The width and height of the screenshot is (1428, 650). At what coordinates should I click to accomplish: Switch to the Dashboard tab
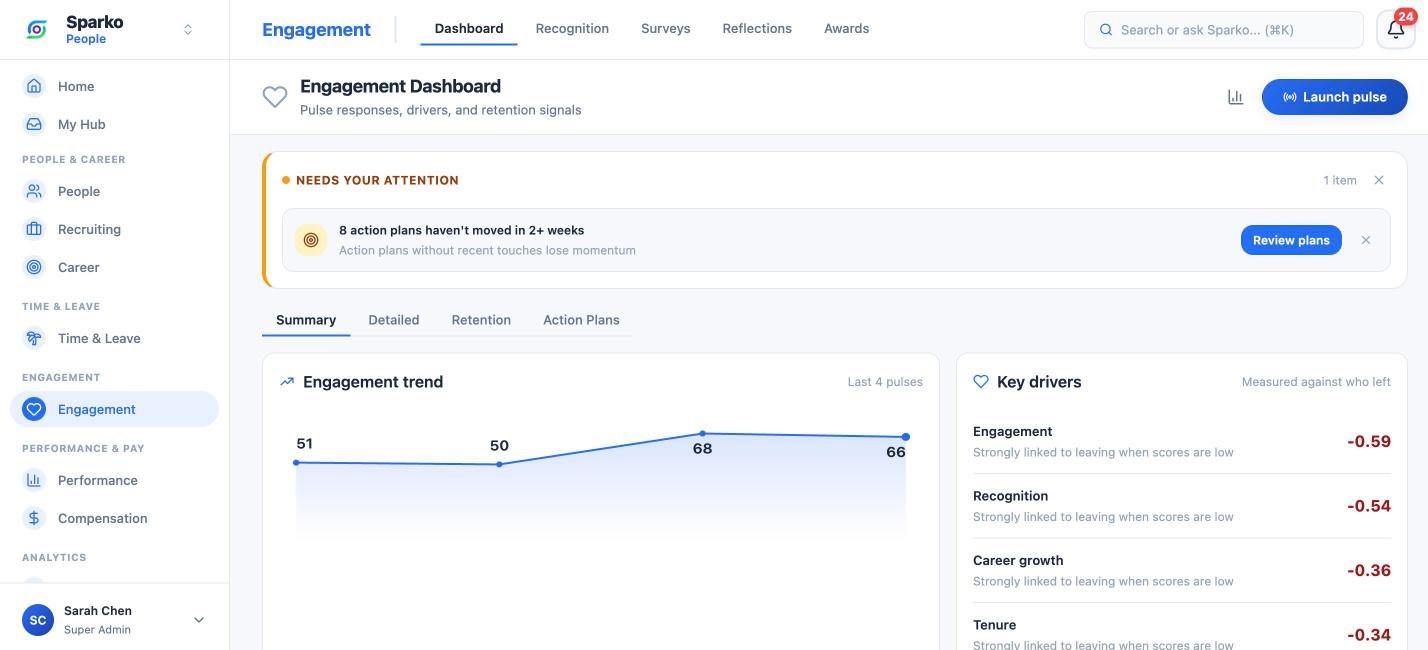[x=469, y=28]
